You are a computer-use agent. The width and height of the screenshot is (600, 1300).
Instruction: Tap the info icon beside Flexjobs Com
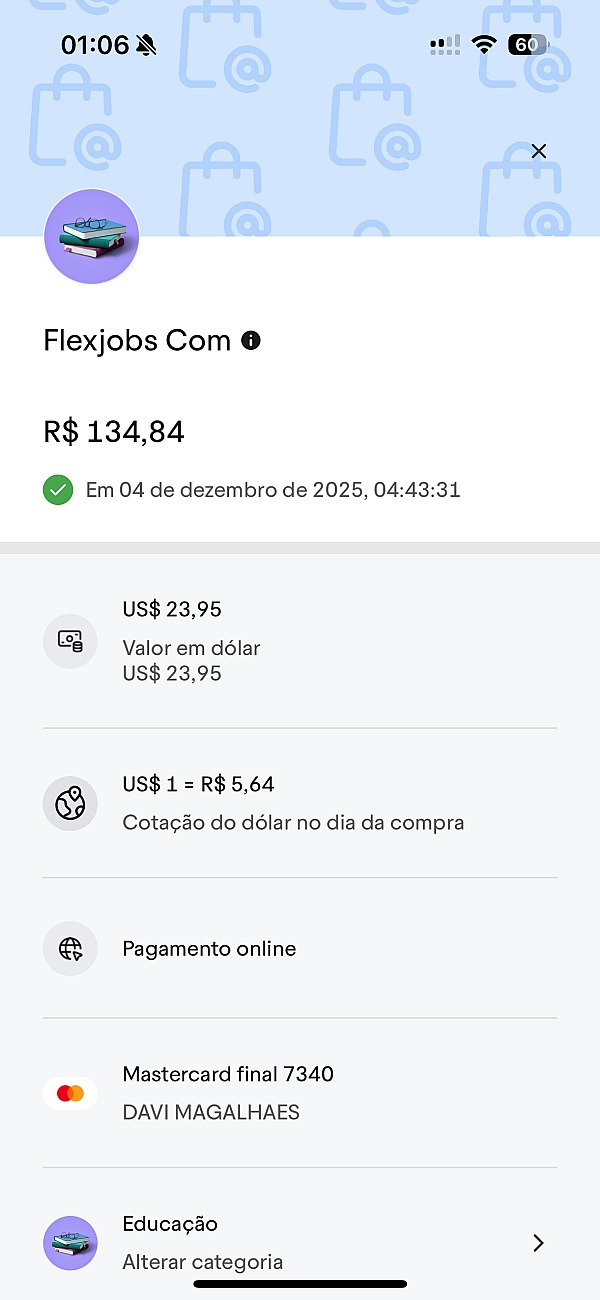coord(251,341)
